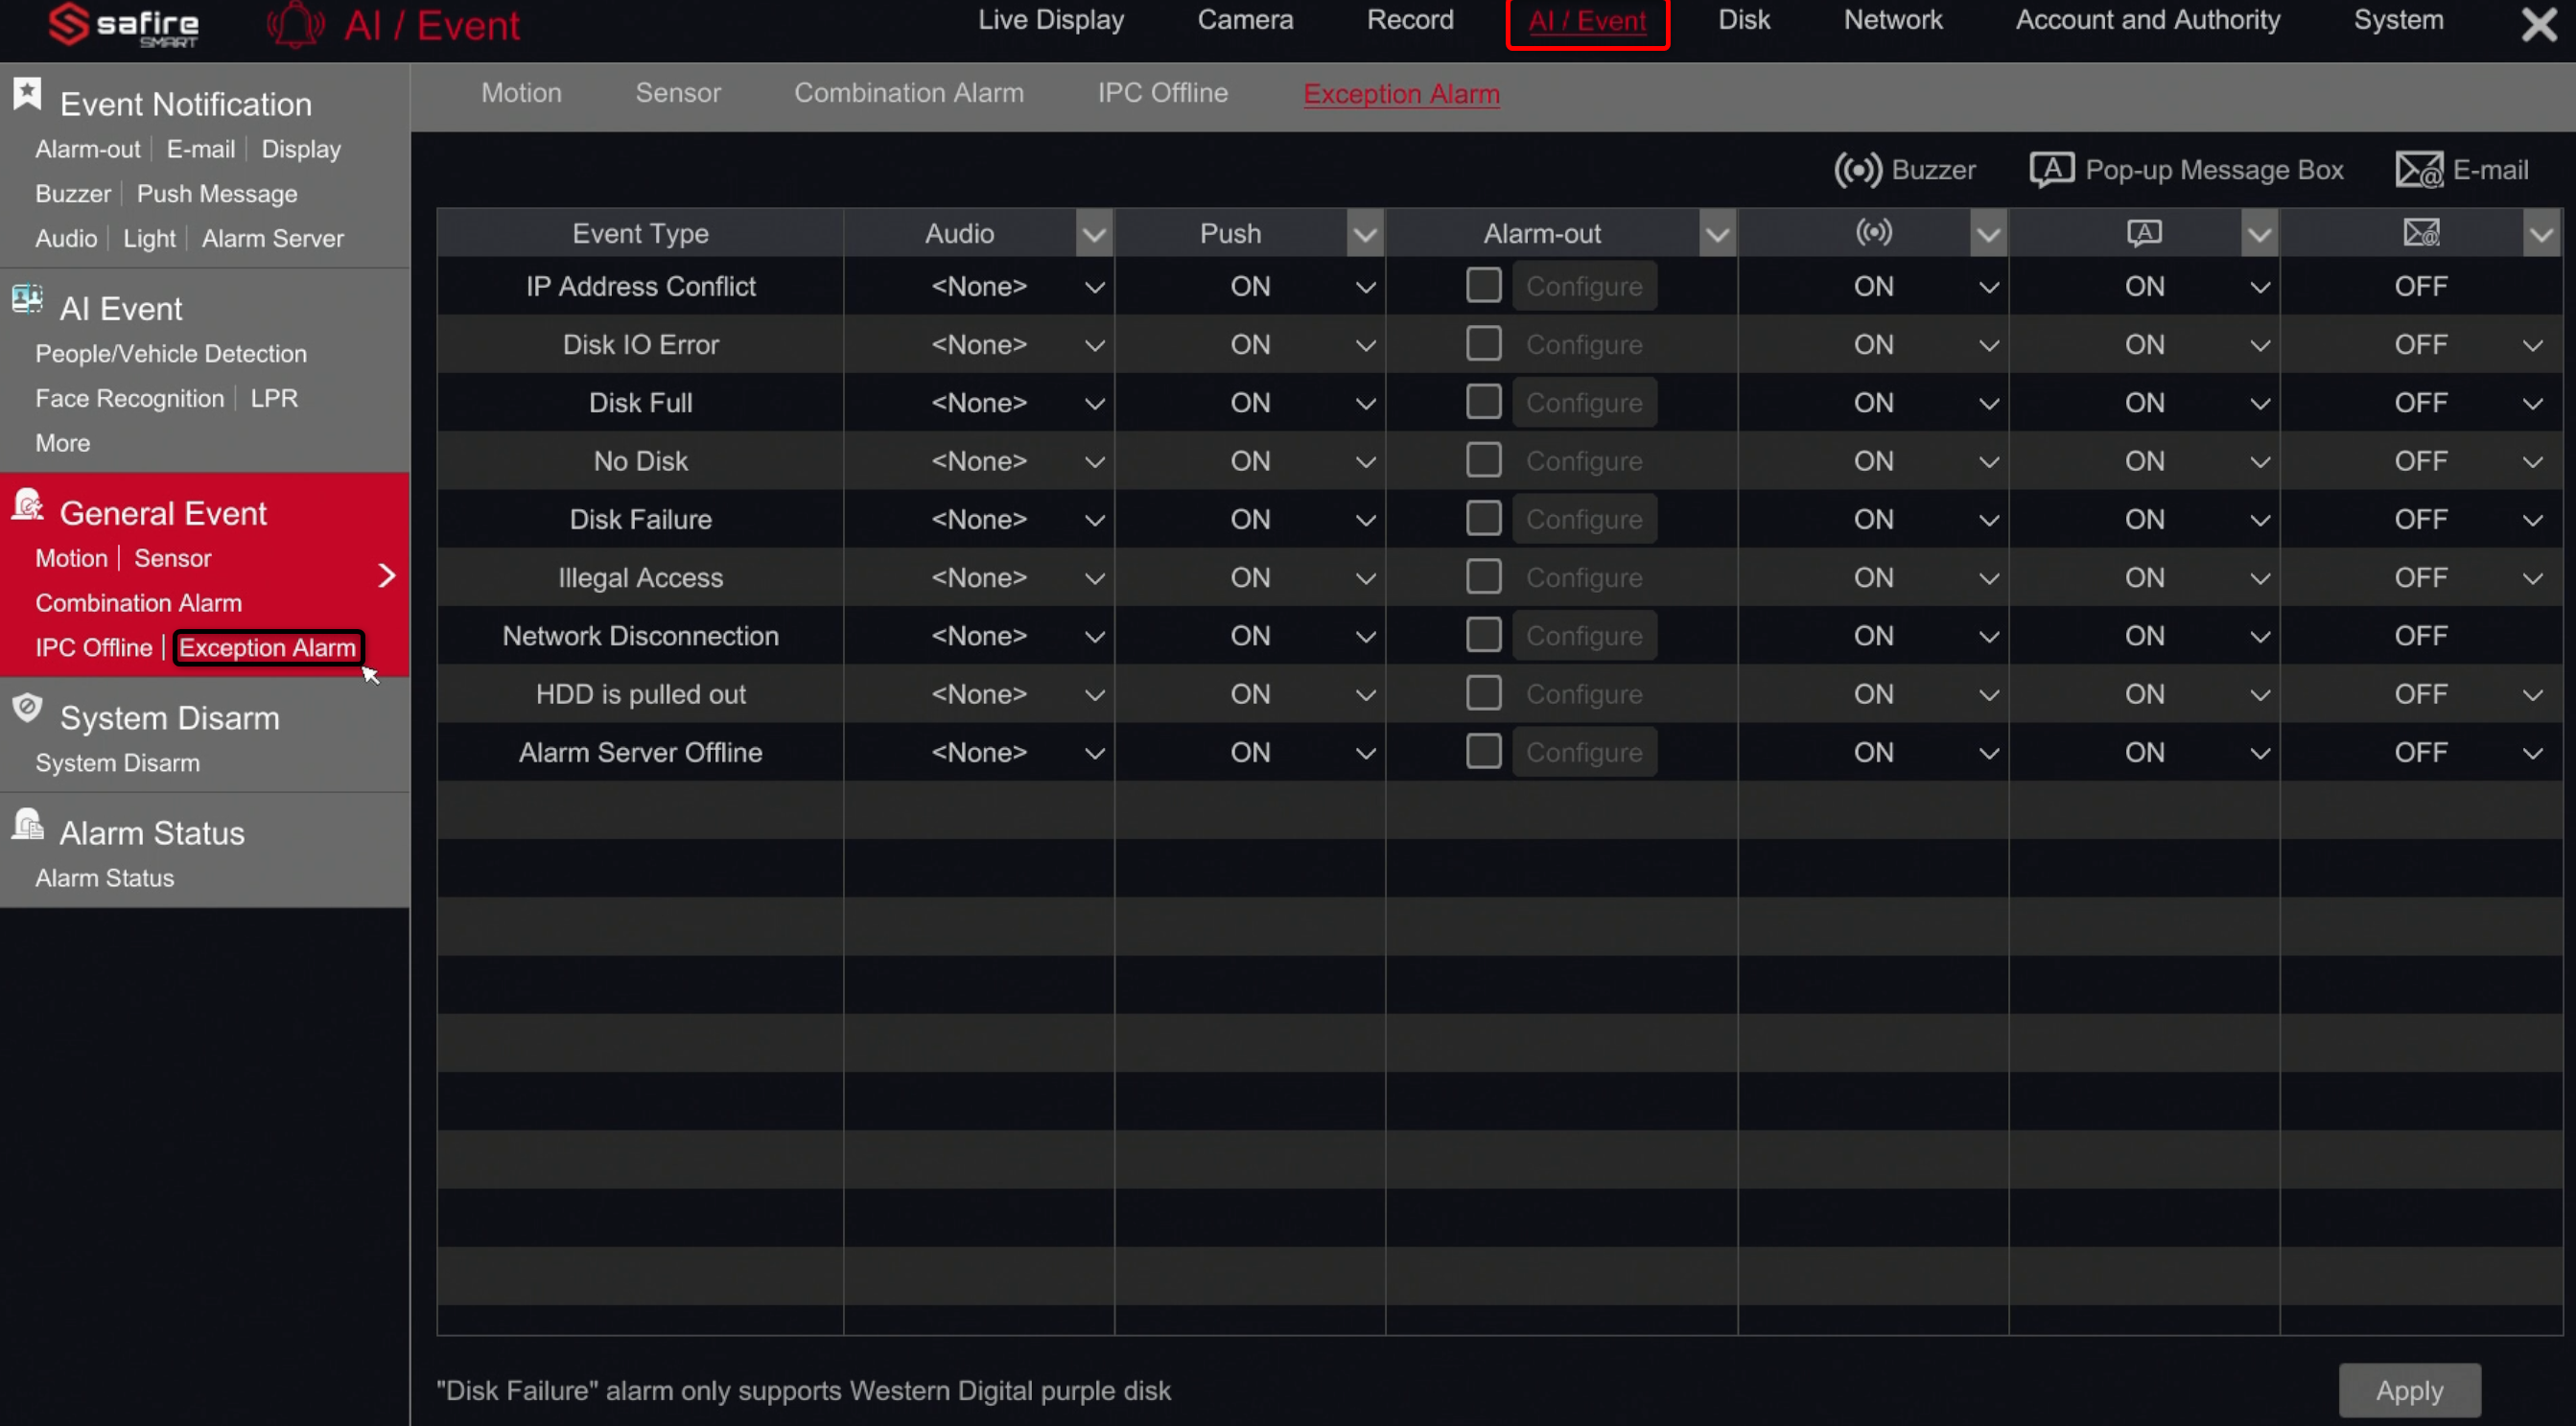The width and height of the screenshot is (2576, 1426).
Task: Open the buzzer column header dropdown arrow
Action: [1988, 234]
